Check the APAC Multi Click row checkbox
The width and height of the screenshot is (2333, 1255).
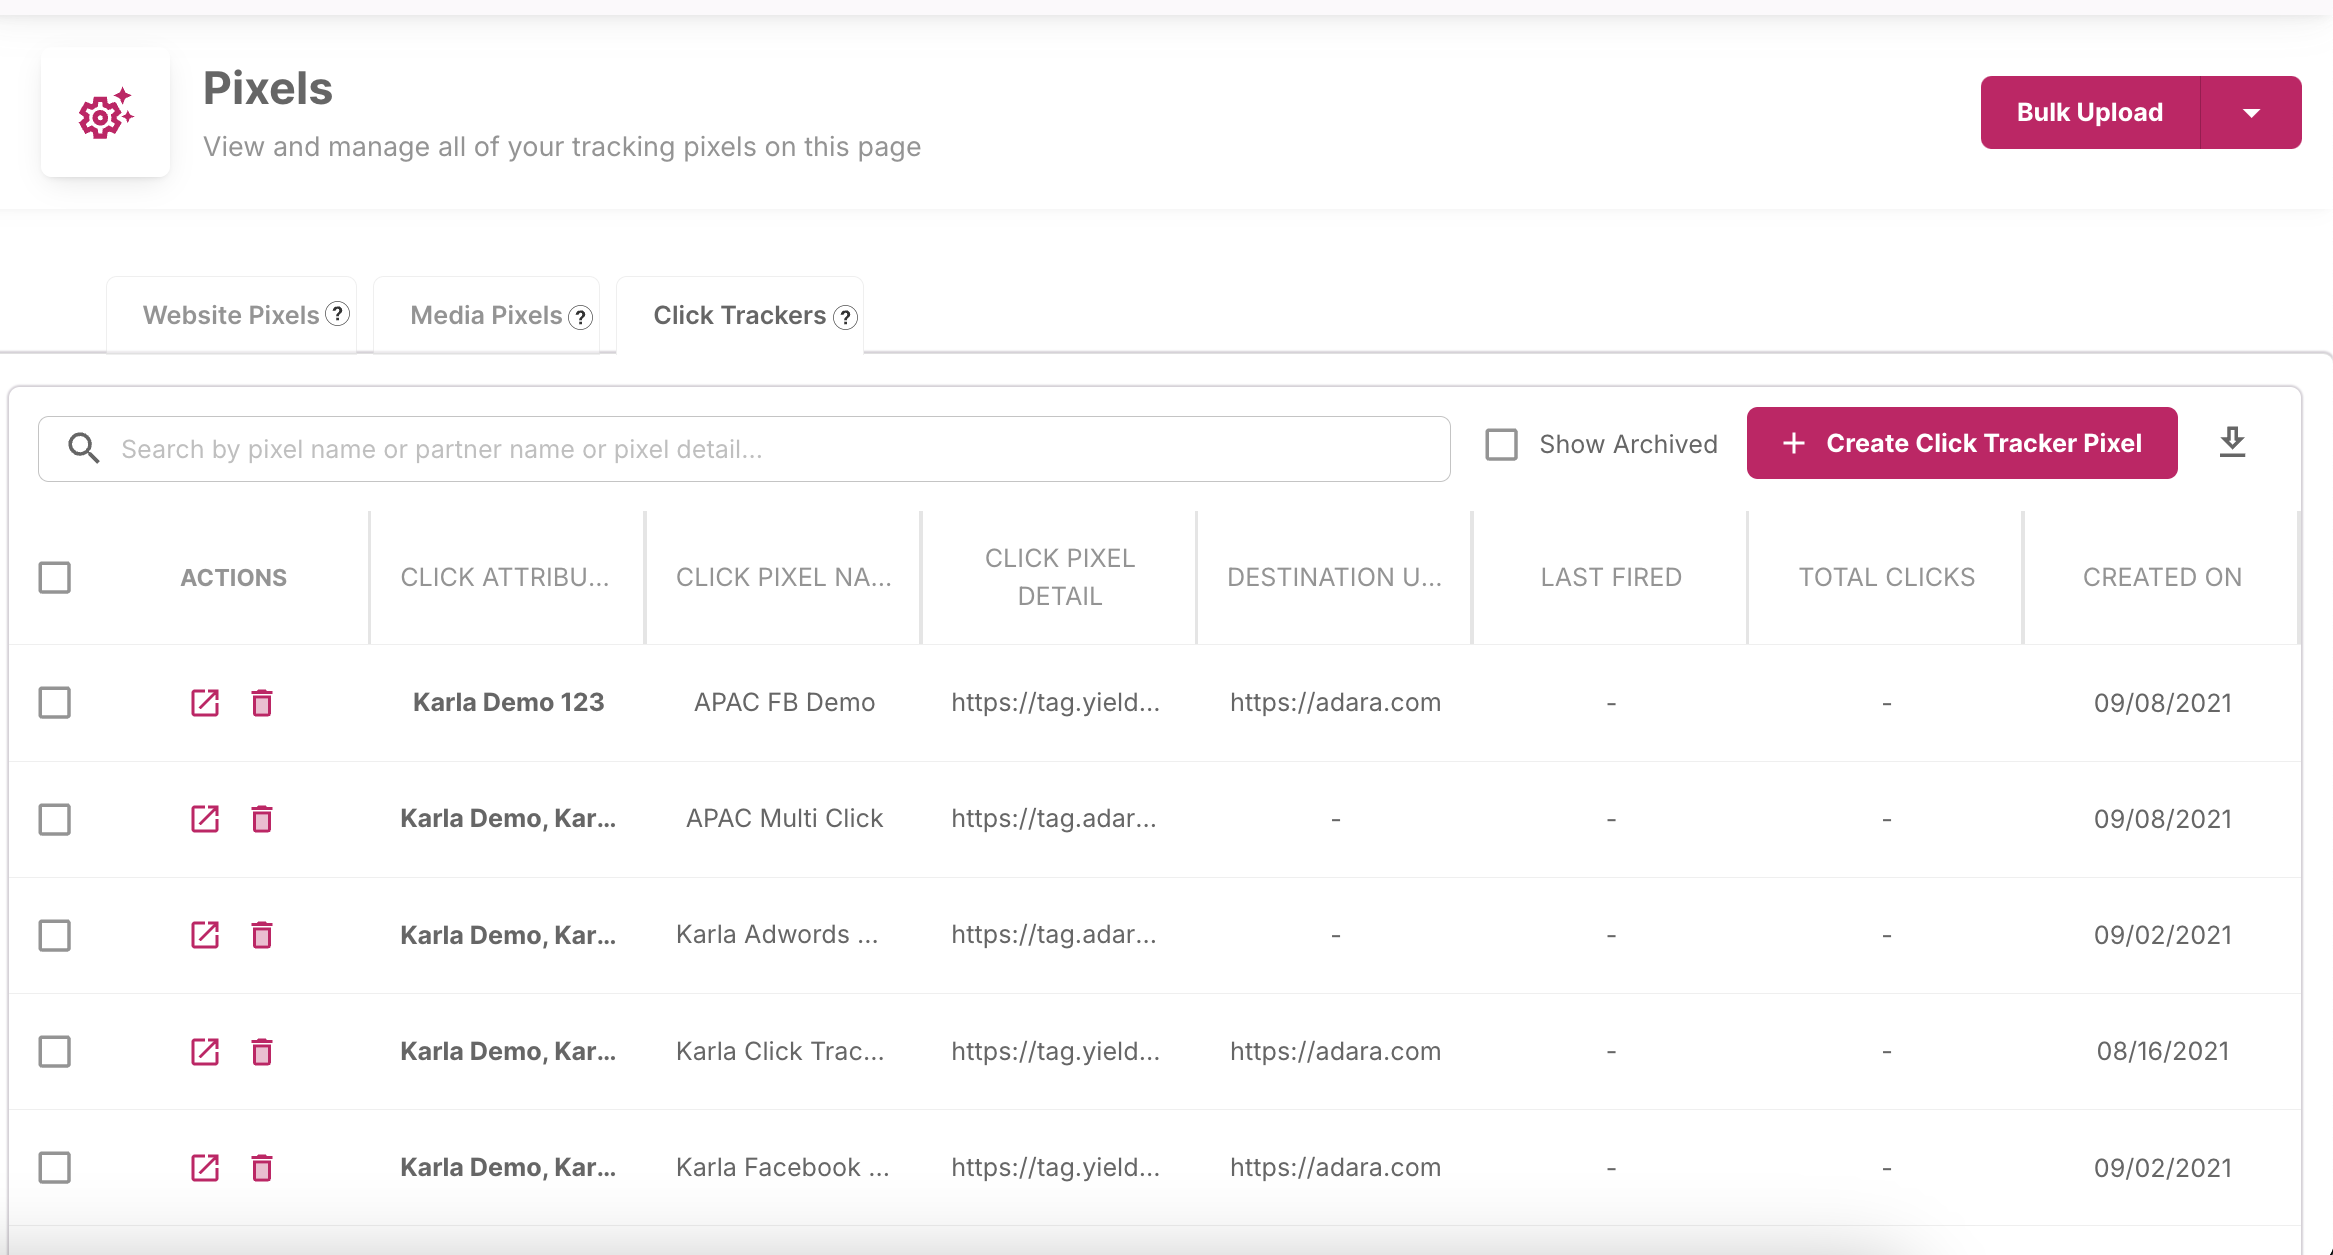pyautogui.click(x=55, y=819)
